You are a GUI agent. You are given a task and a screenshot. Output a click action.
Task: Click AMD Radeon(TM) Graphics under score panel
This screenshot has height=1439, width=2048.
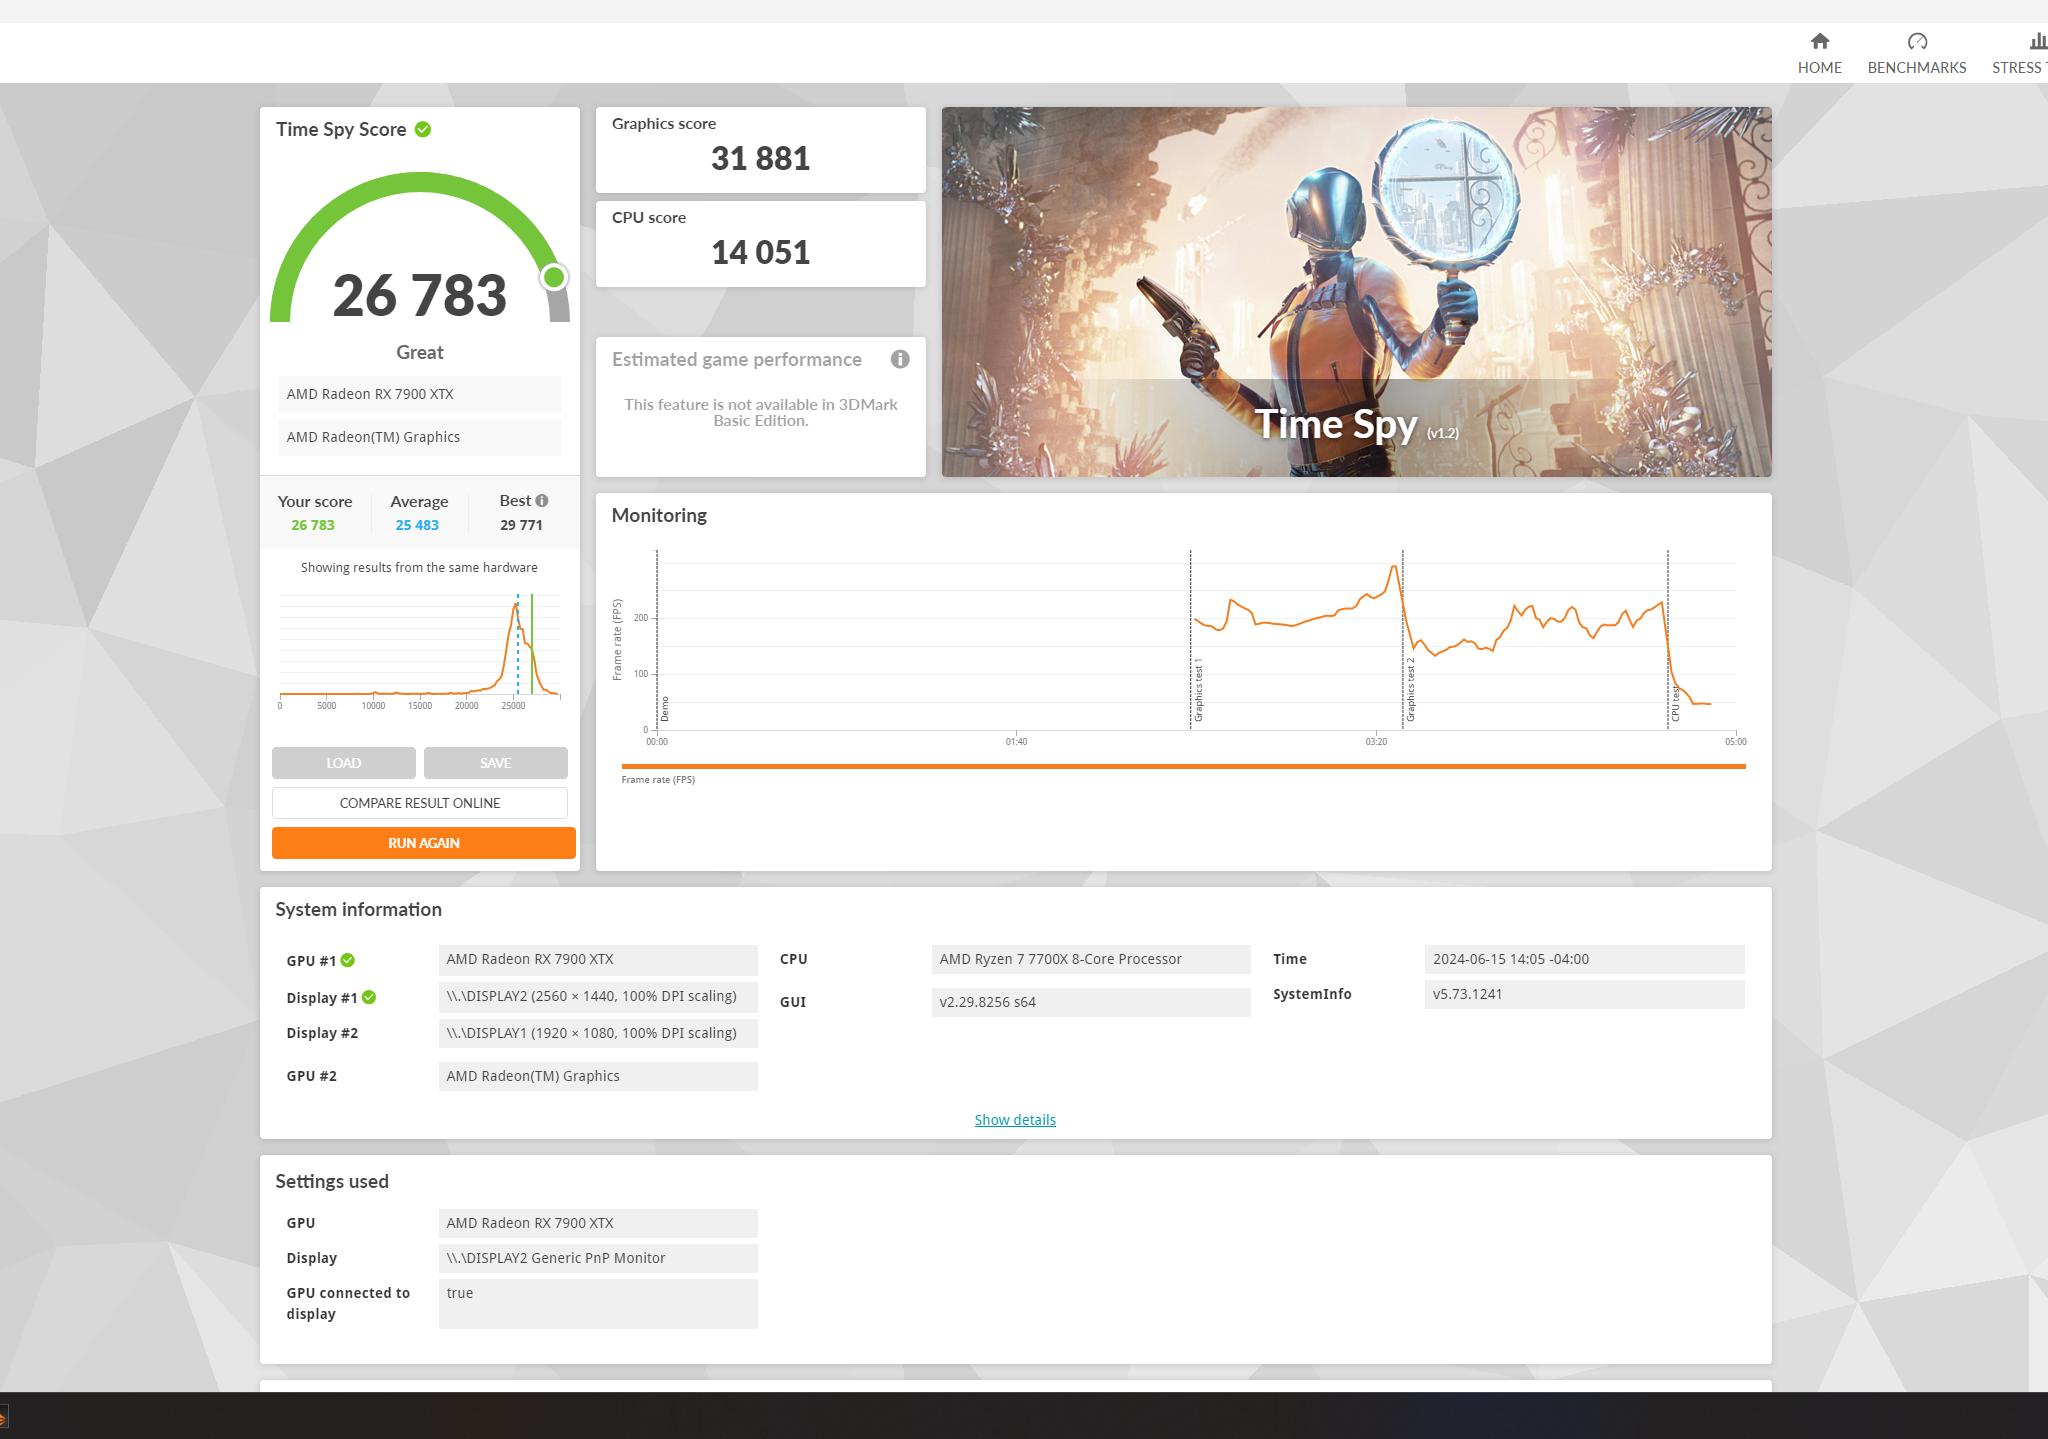coord(419,437)
